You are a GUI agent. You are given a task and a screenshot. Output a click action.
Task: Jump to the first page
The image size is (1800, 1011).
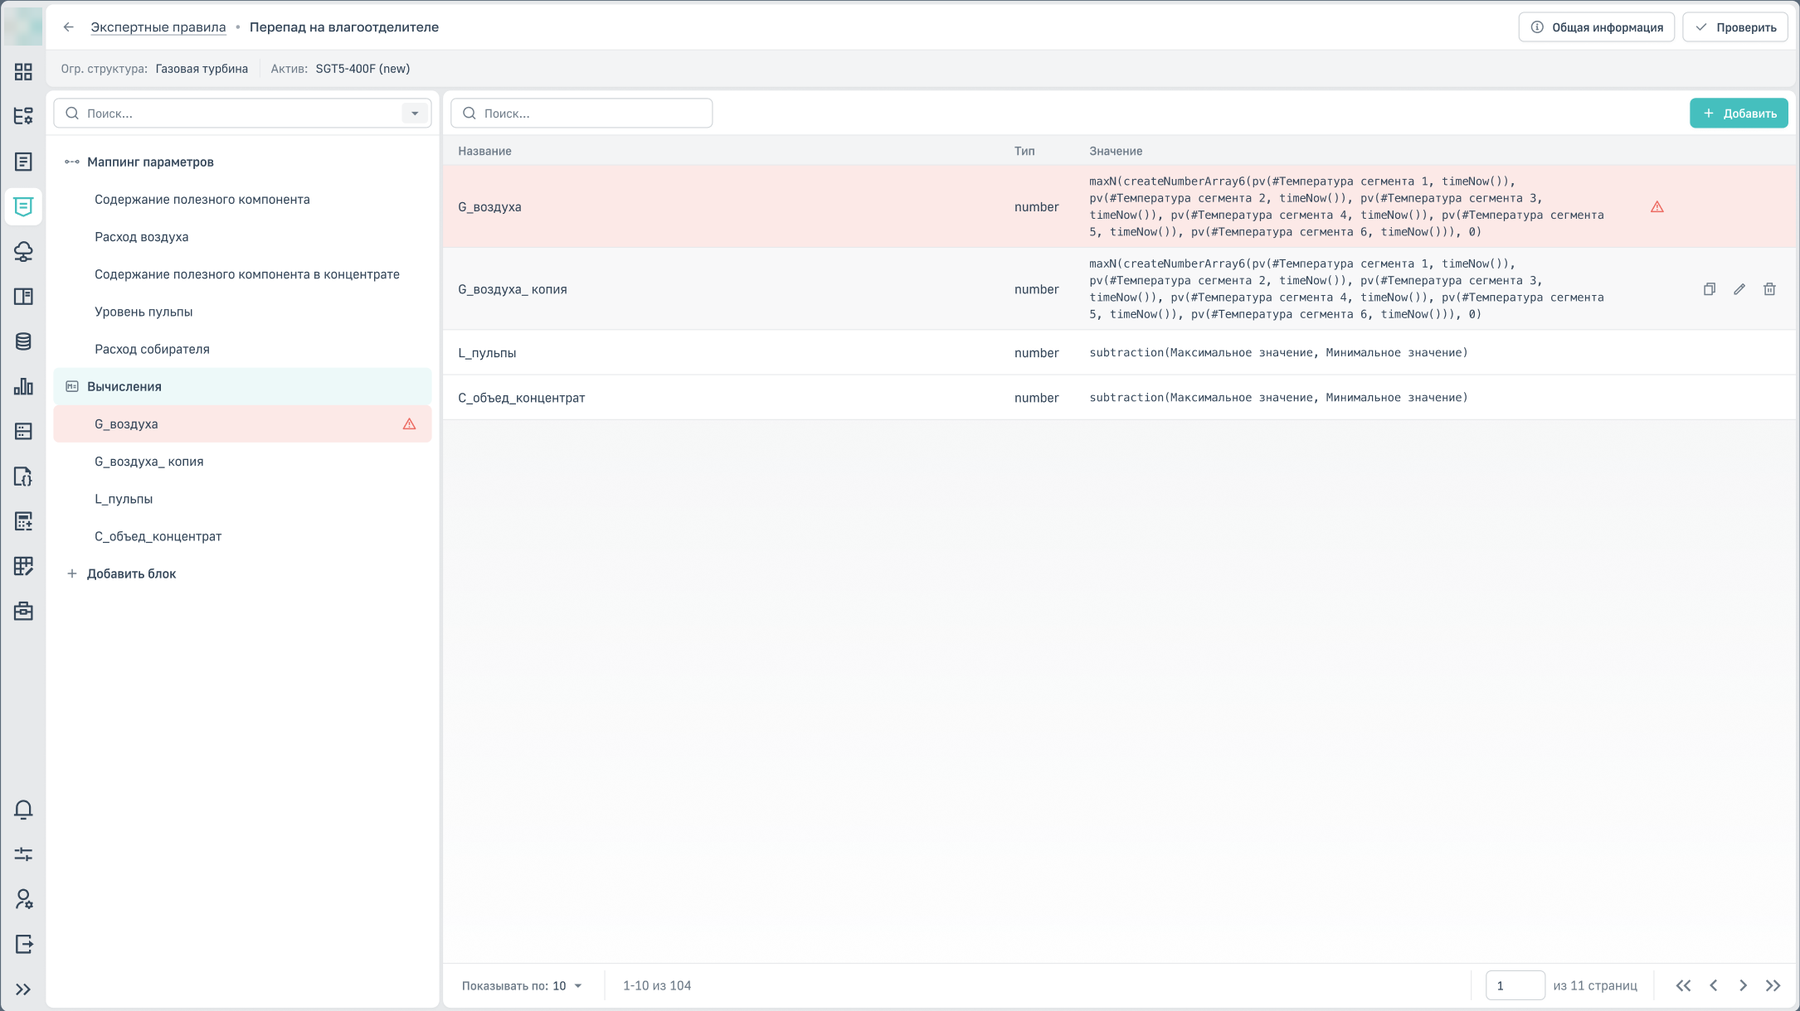click(1683, 986)
